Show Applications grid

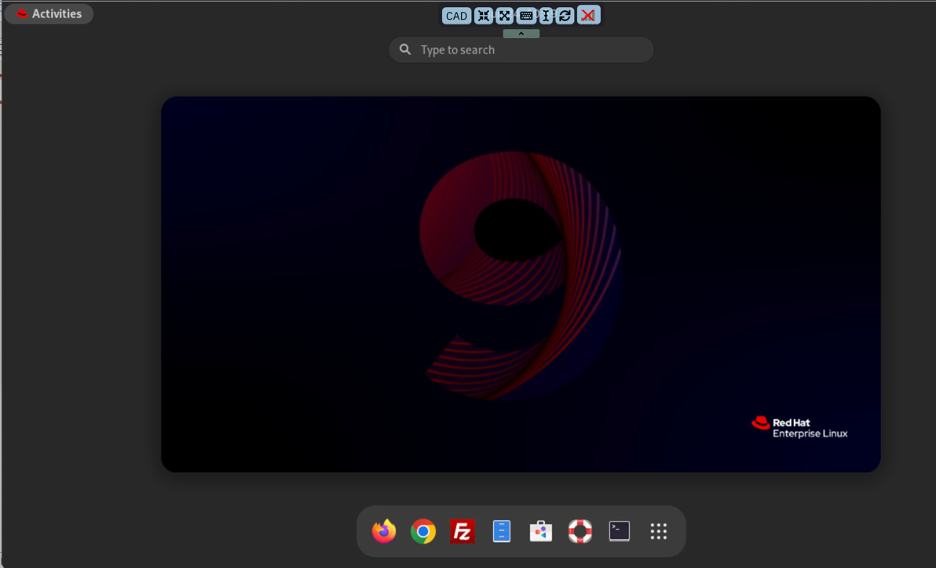tap(658, 531)
